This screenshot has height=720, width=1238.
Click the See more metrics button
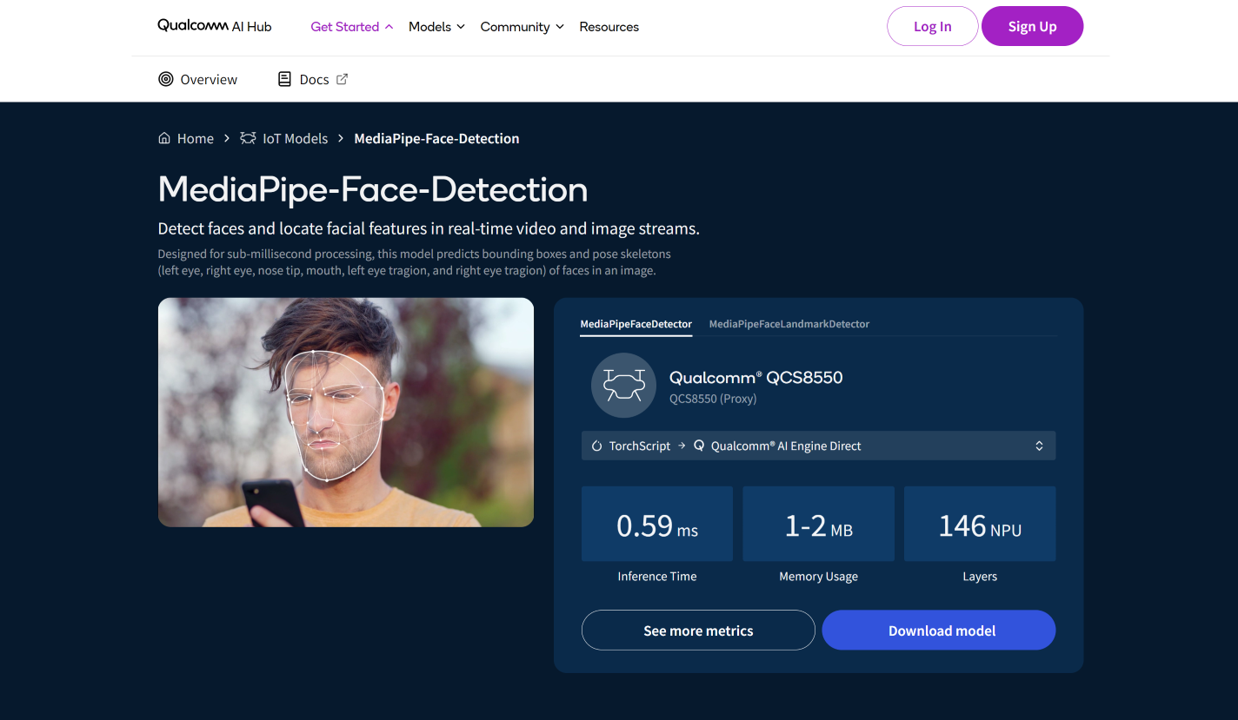[698, 630]
